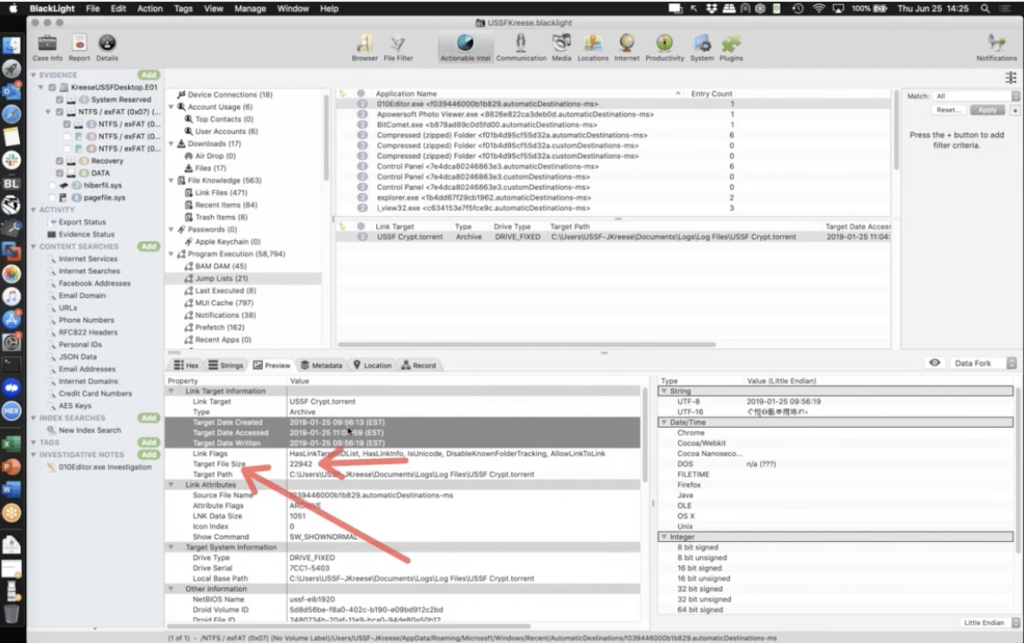Click the horizontal scrollbar under jump list table
The height and width of the screenshot is (643, 1024).
point(526,344)
